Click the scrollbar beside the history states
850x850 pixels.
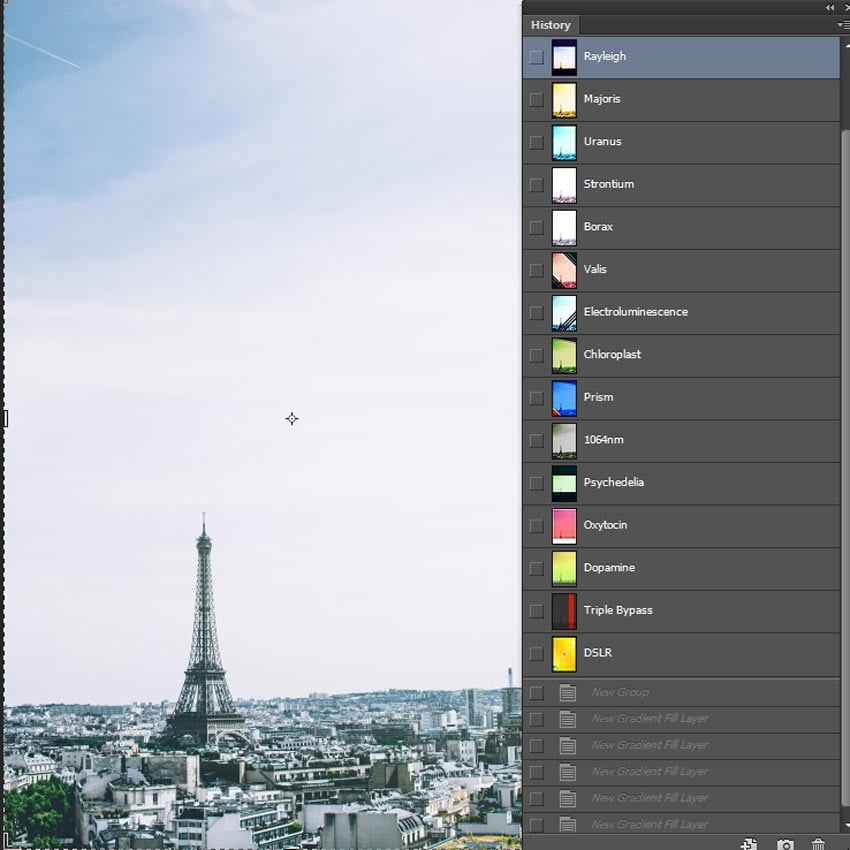tap(846, 400)
